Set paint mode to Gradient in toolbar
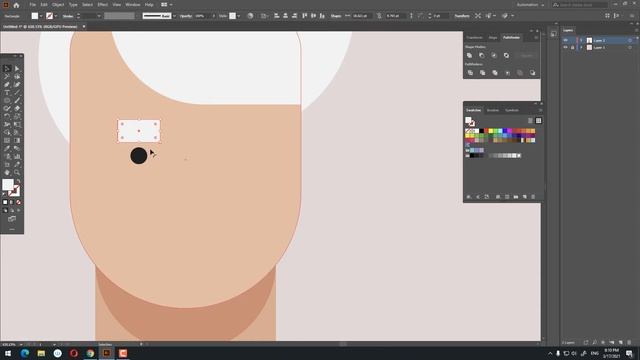 (x=12, y=202)
